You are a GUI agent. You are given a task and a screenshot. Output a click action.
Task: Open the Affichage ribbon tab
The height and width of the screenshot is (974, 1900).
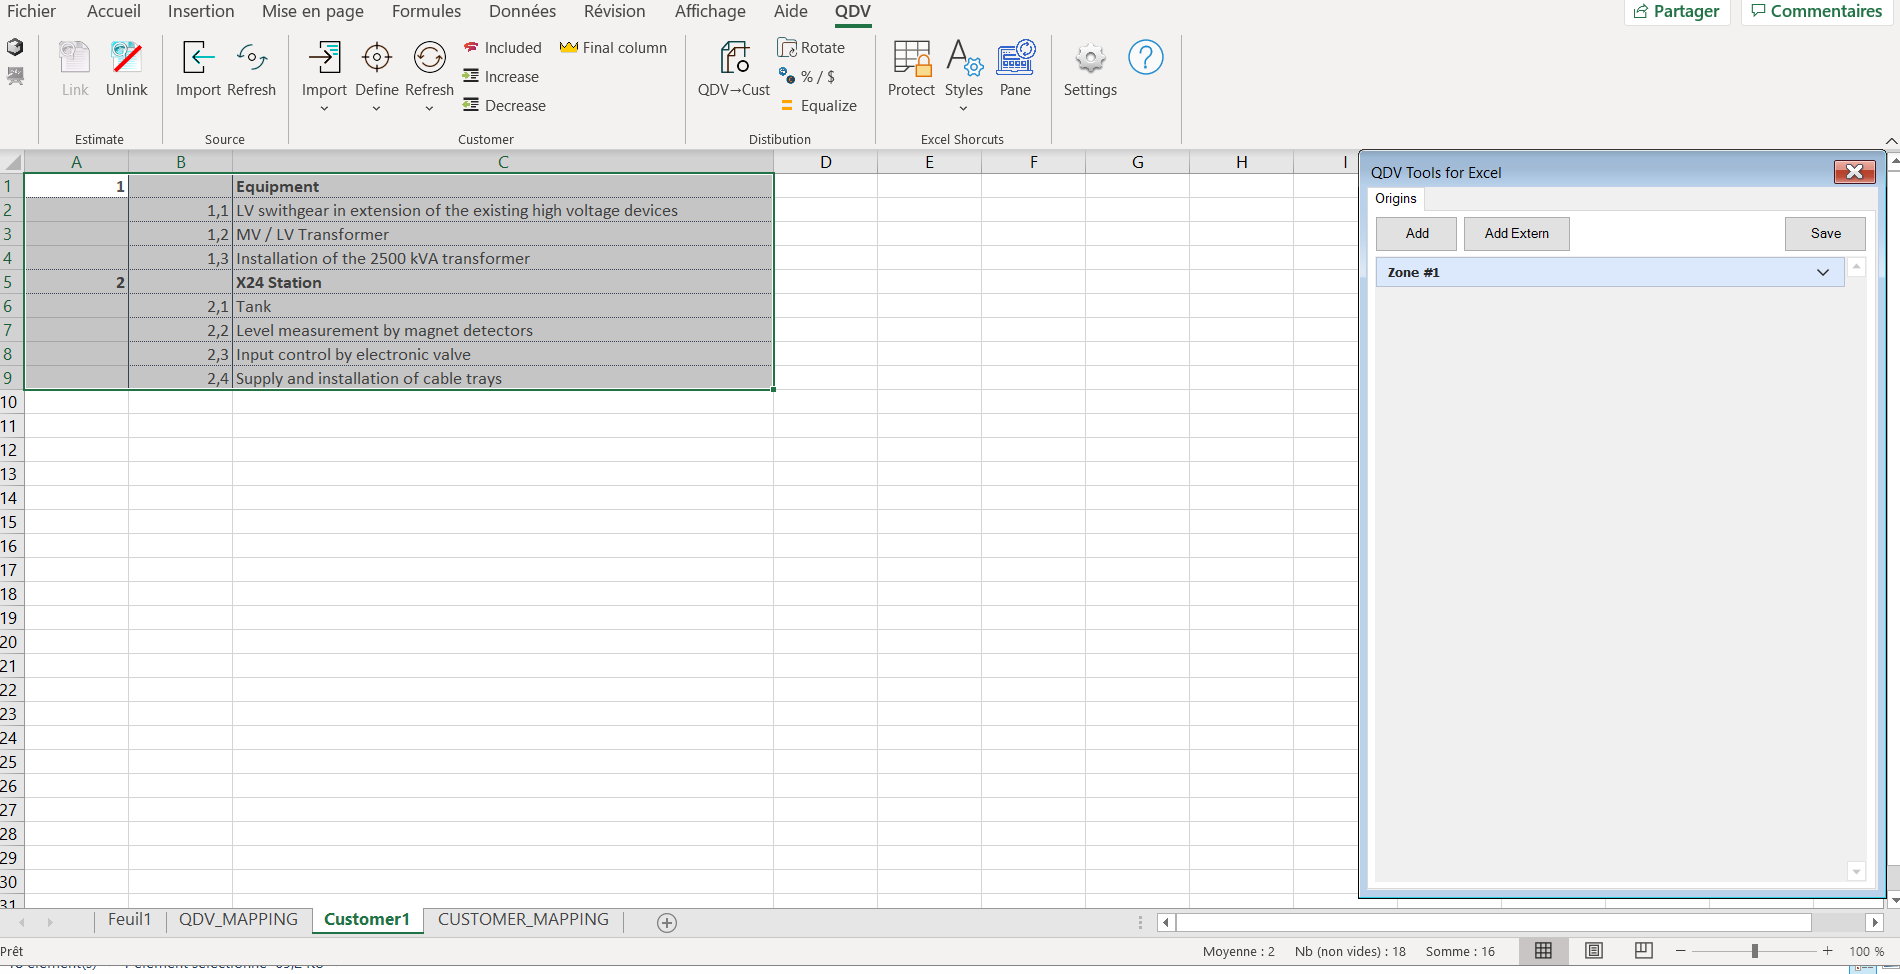[x=710, y=11]
